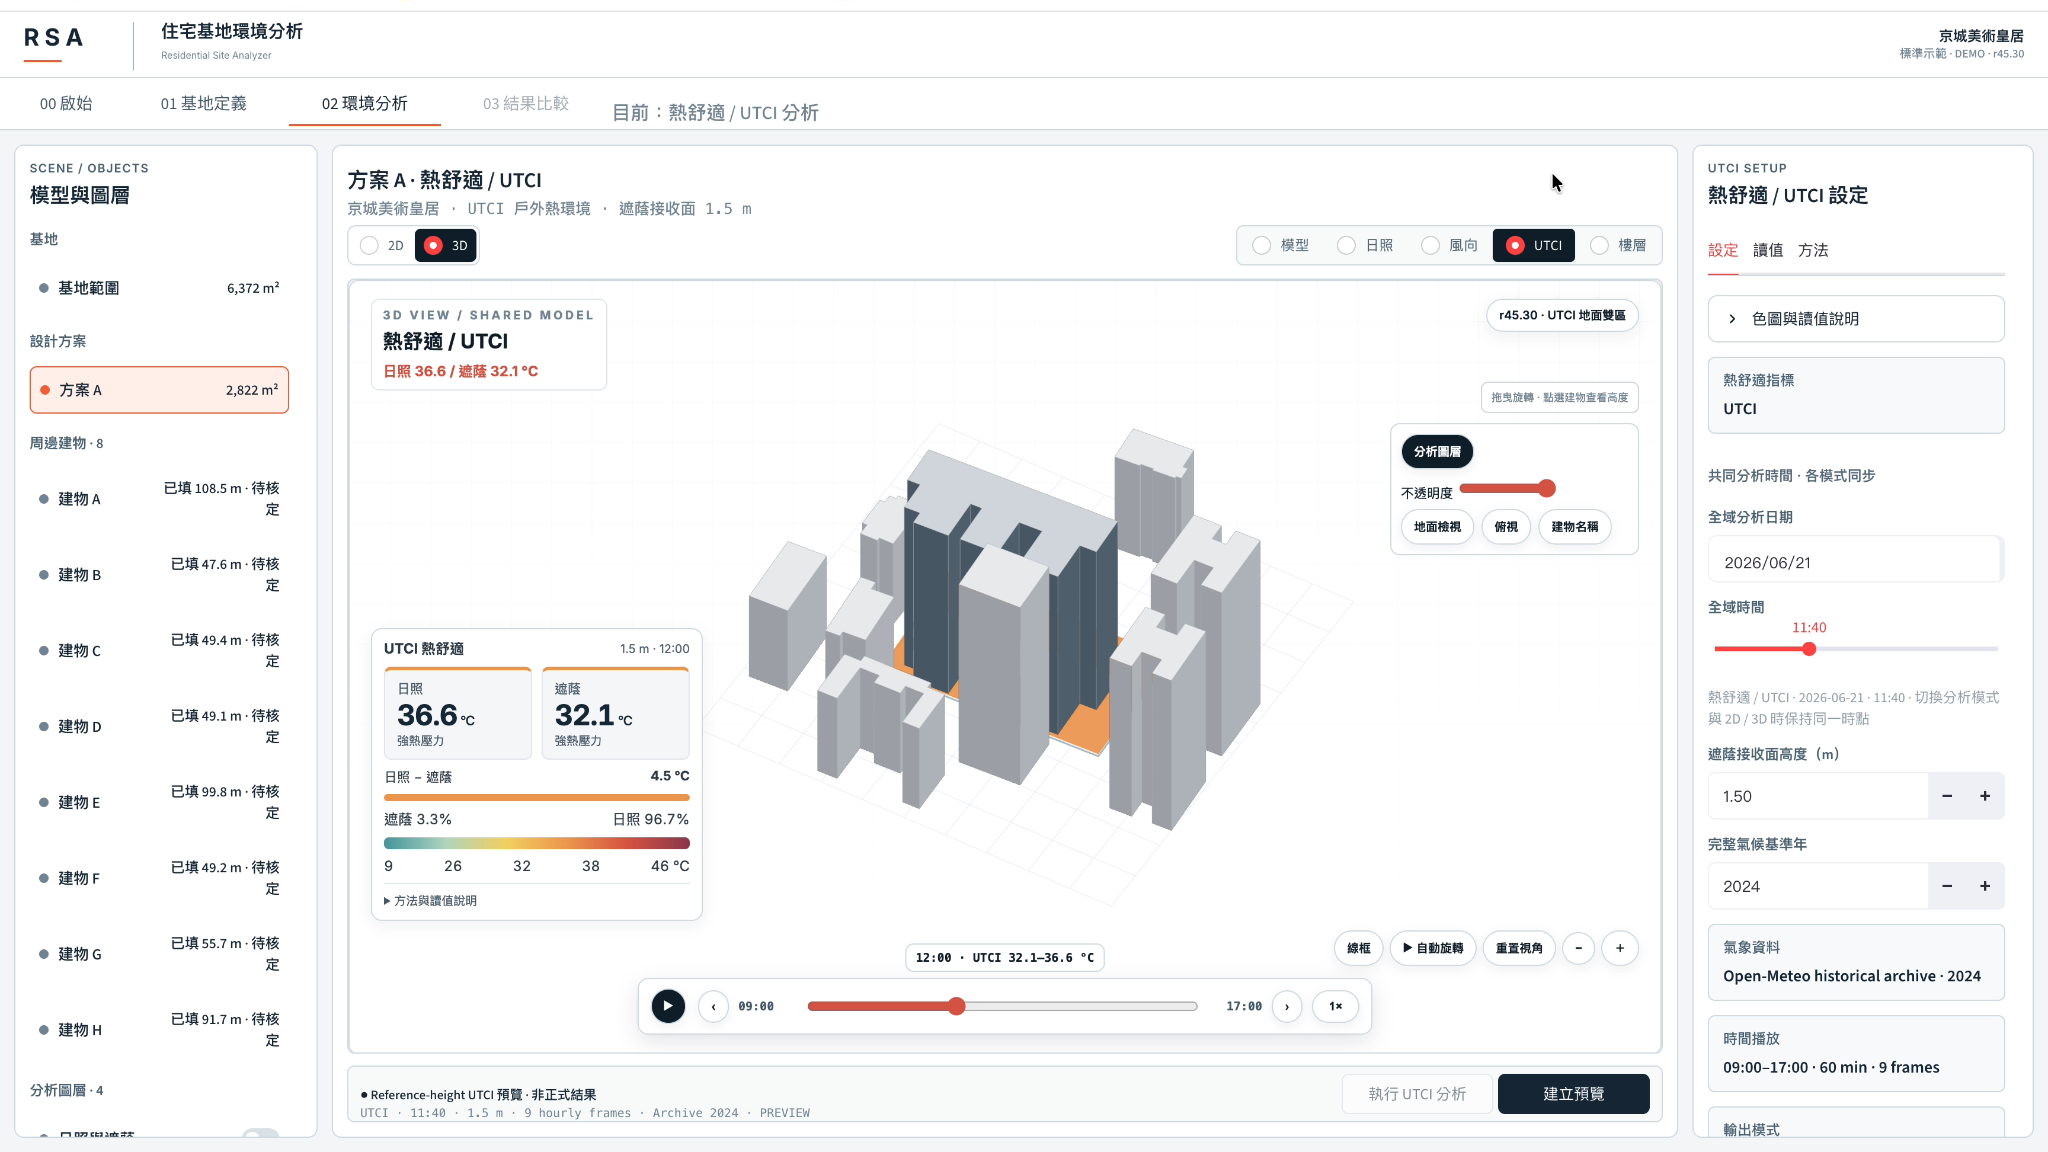Select 建物 G in list
The height and width of the screenshot is (1152, 2048).
pyautogui.click(x=159, y=954)
